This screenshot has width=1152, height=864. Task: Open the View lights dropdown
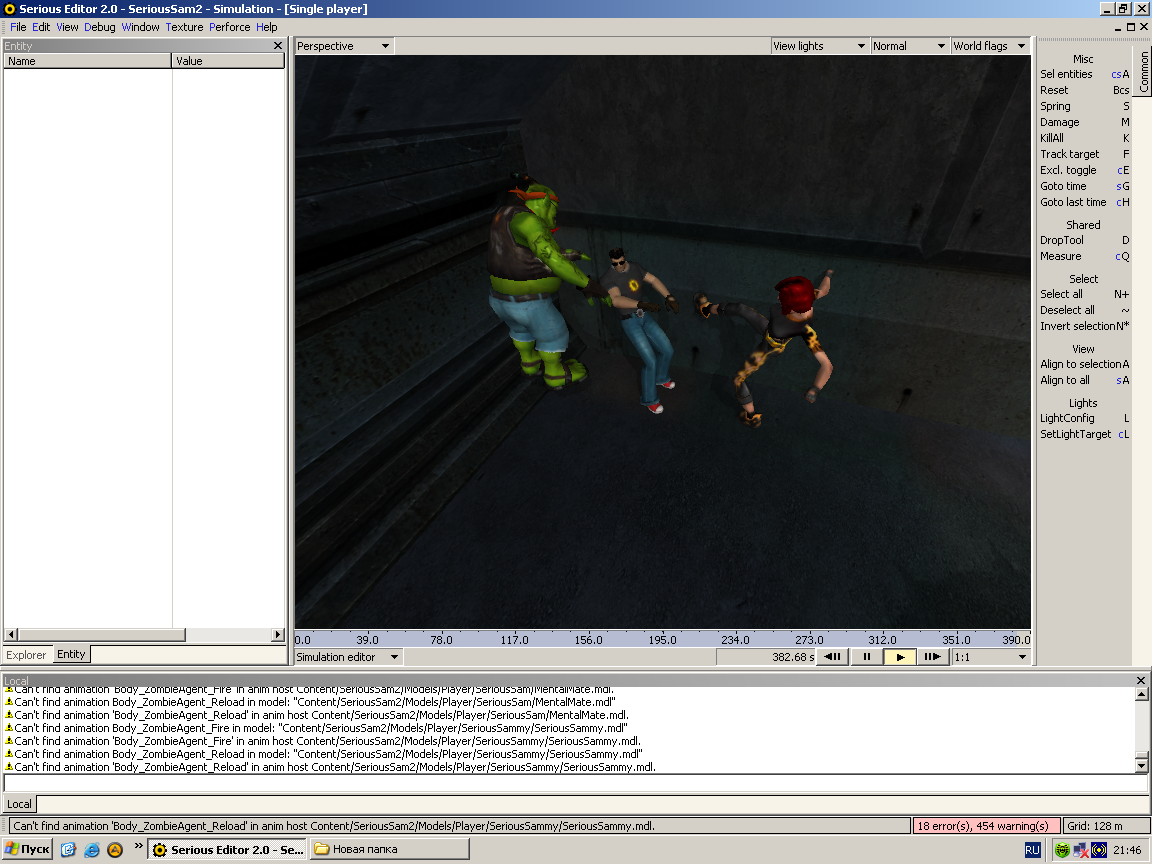pyautogui.click(x=820, y=46)
